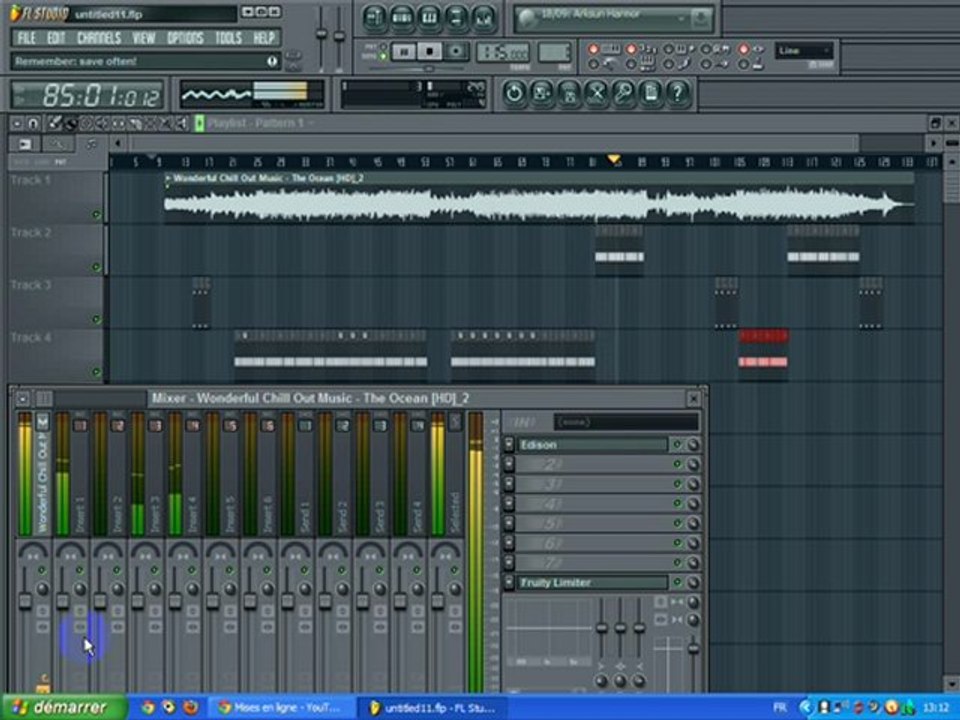
Task: Click the record button in transport
Action: coord(456,52)
